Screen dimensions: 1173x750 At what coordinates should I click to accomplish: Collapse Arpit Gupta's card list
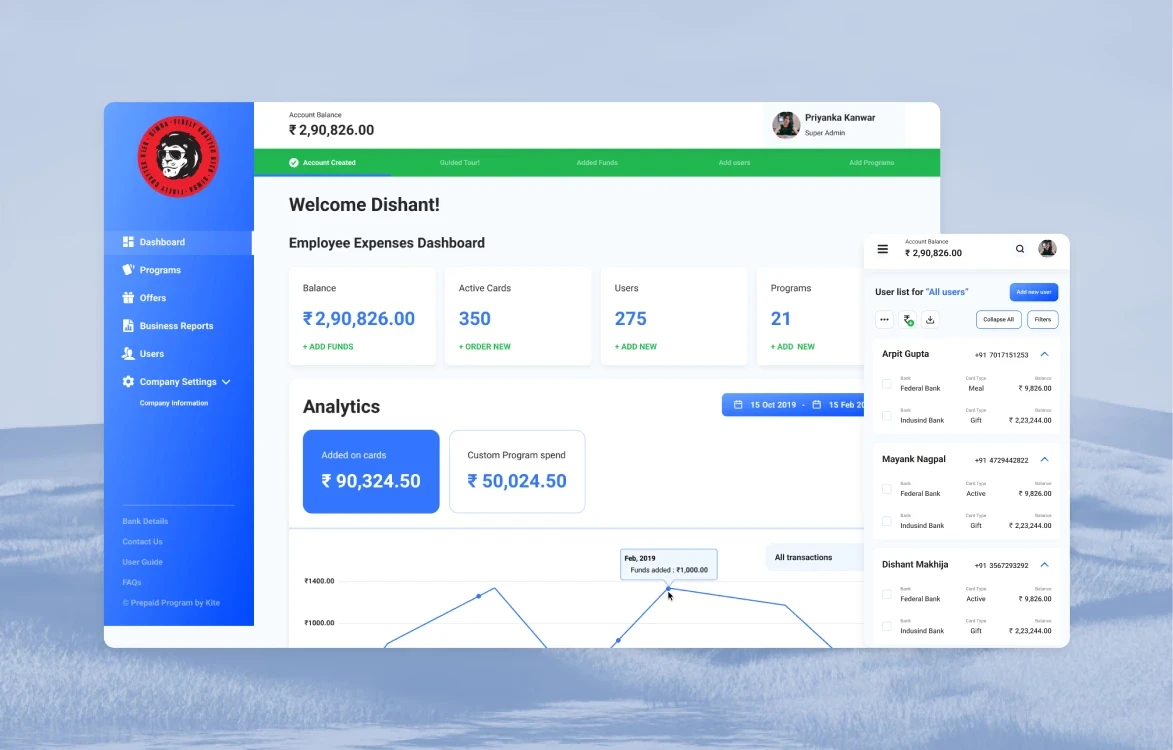click(1044, 354)
